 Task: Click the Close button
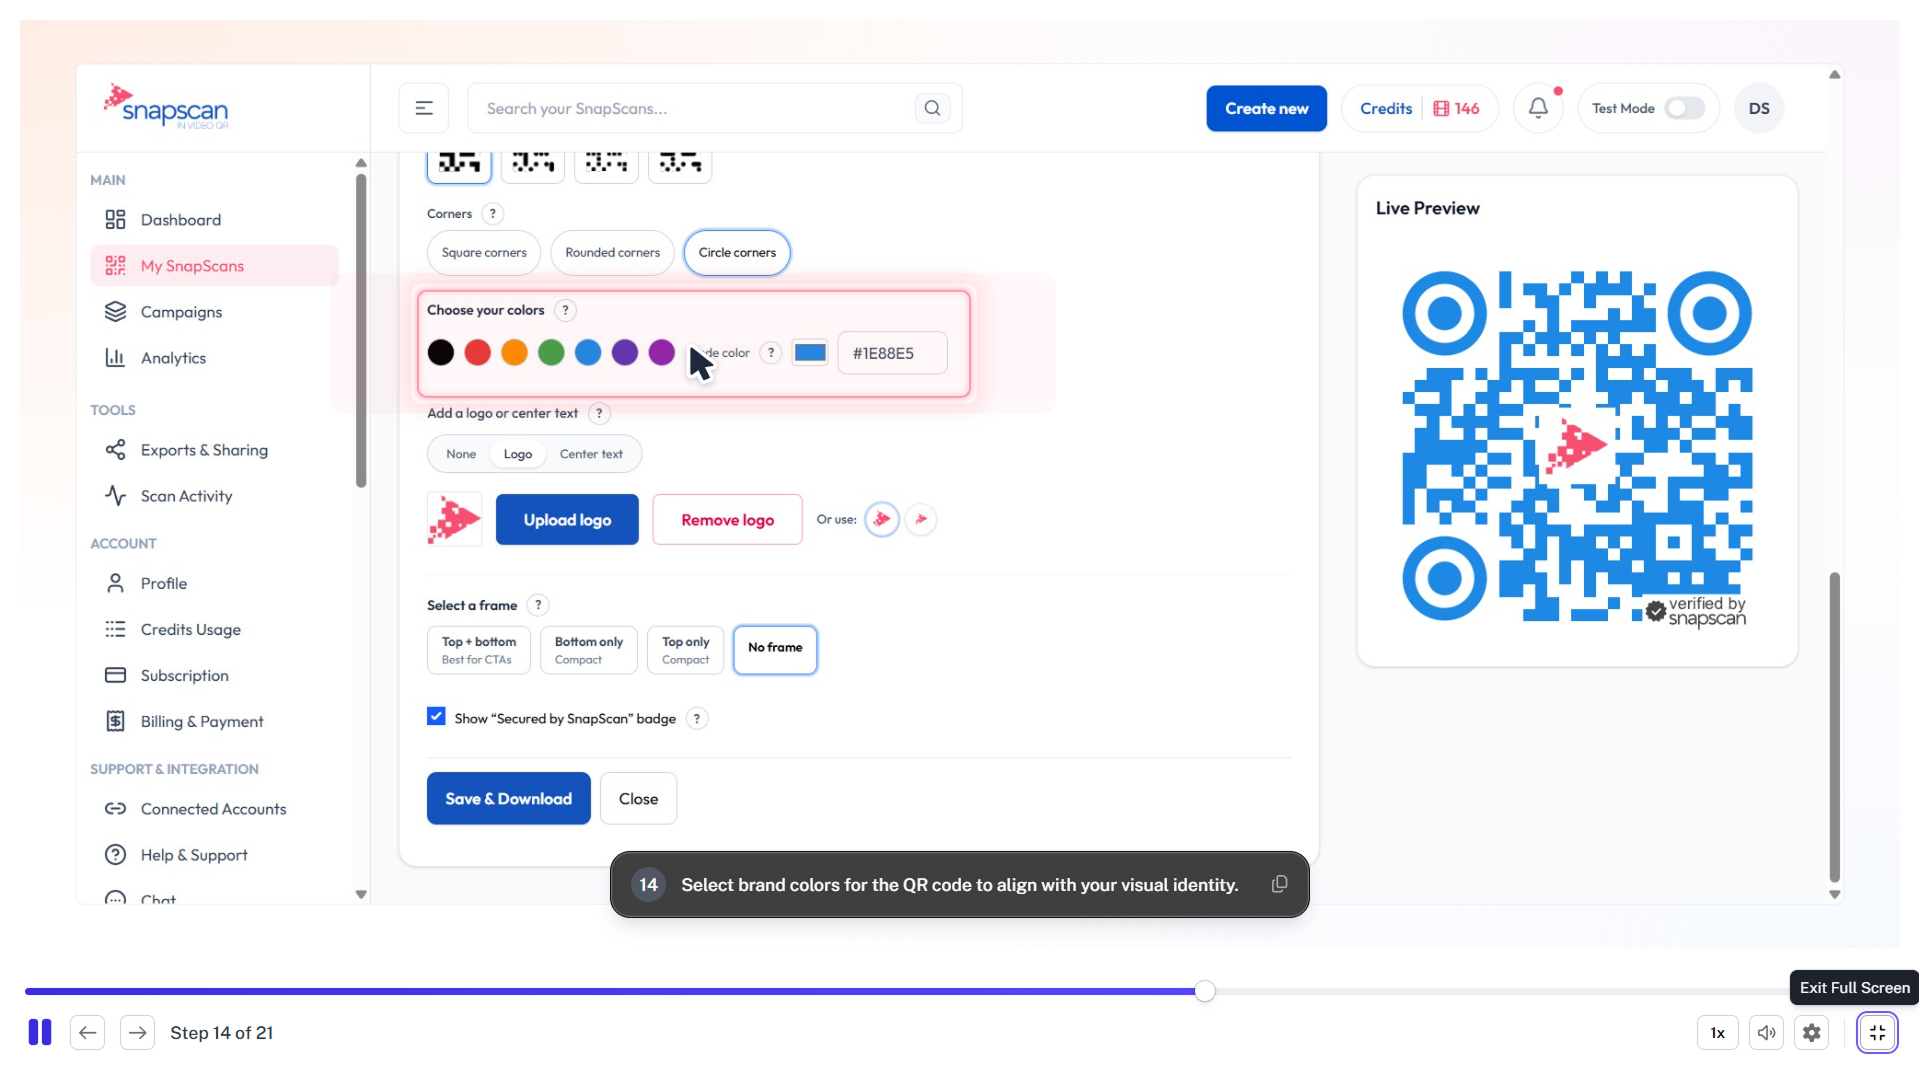click(638, 799)
